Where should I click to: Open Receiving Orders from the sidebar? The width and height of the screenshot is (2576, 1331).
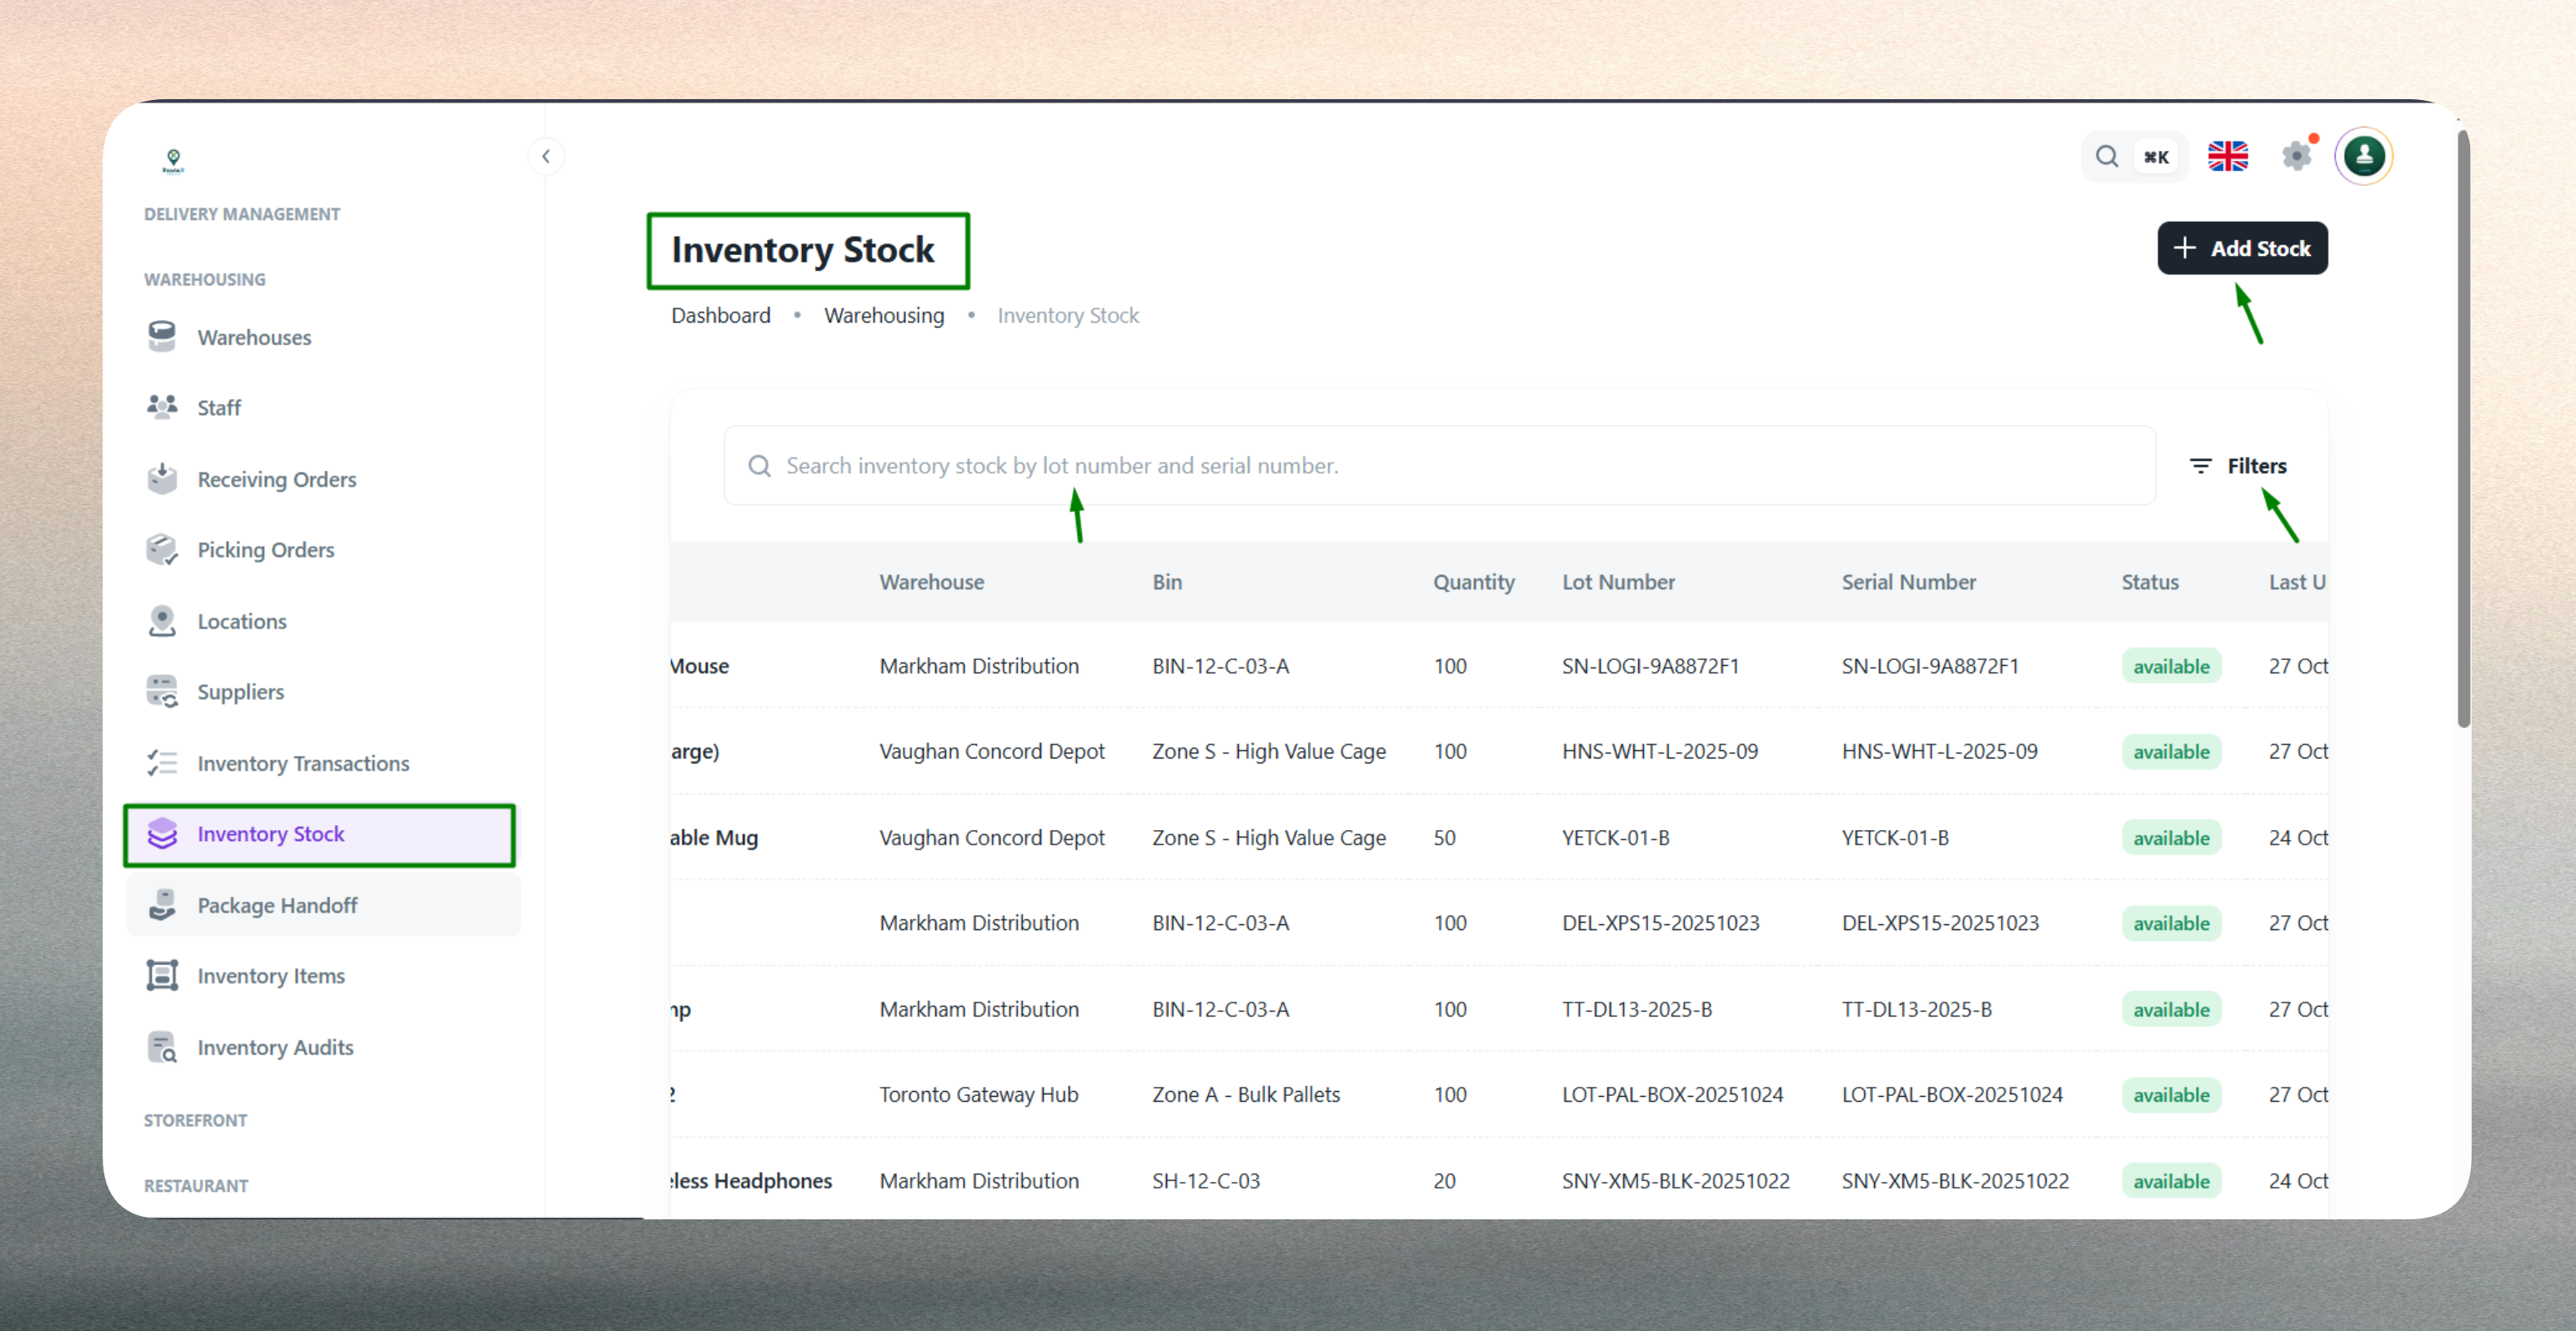click(x=276, y=478)
